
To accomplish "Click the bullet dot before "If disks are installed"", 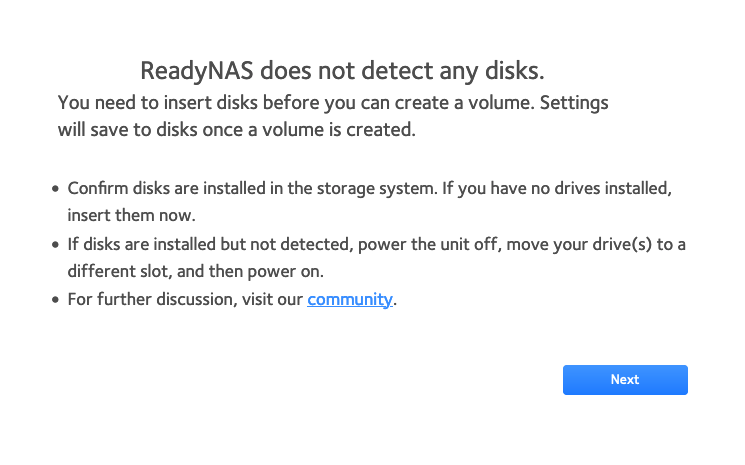I will tap(54, 245).
